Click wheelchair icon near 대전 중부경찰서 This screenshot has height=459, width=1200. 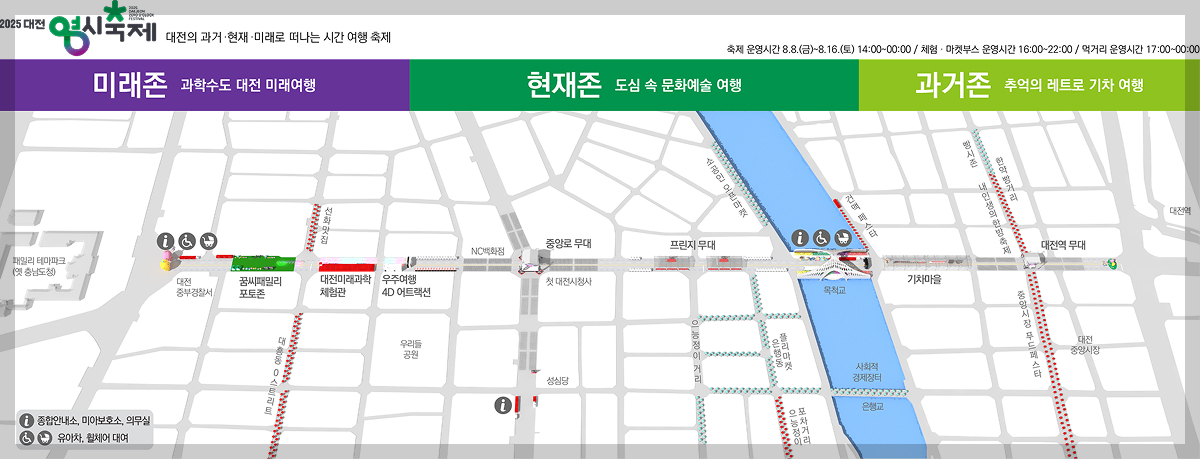pos(187,241)
